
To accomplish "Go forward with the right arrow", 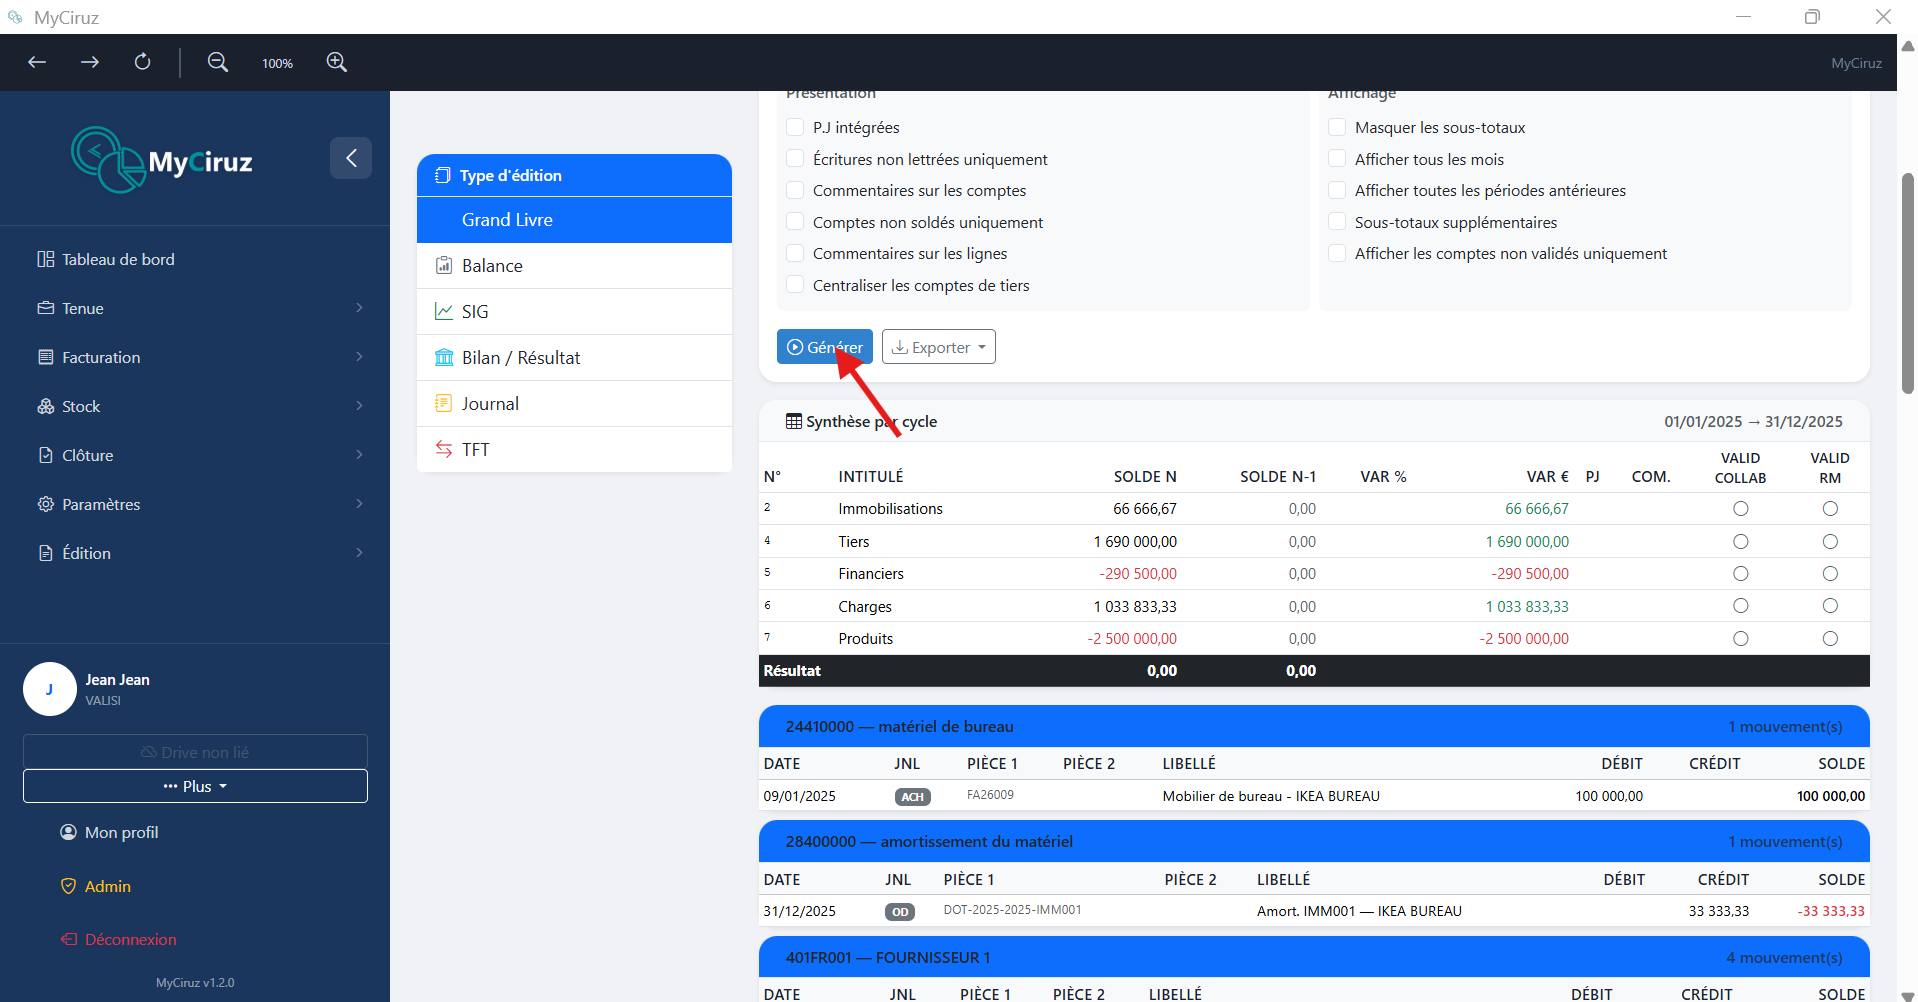I will [90, 62].
